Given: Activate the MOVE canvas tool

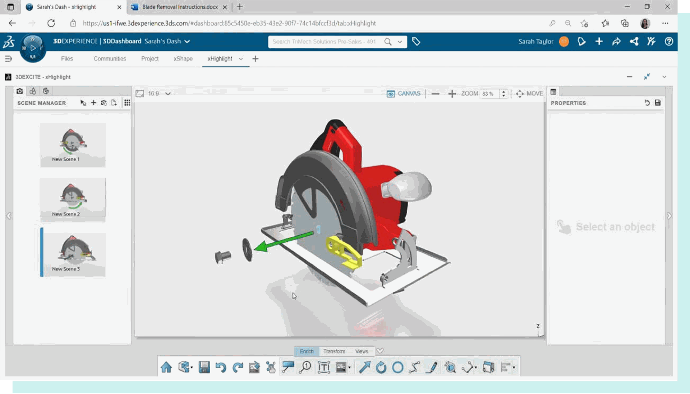Looking at the screenshot, I should (x=529, y=93).
